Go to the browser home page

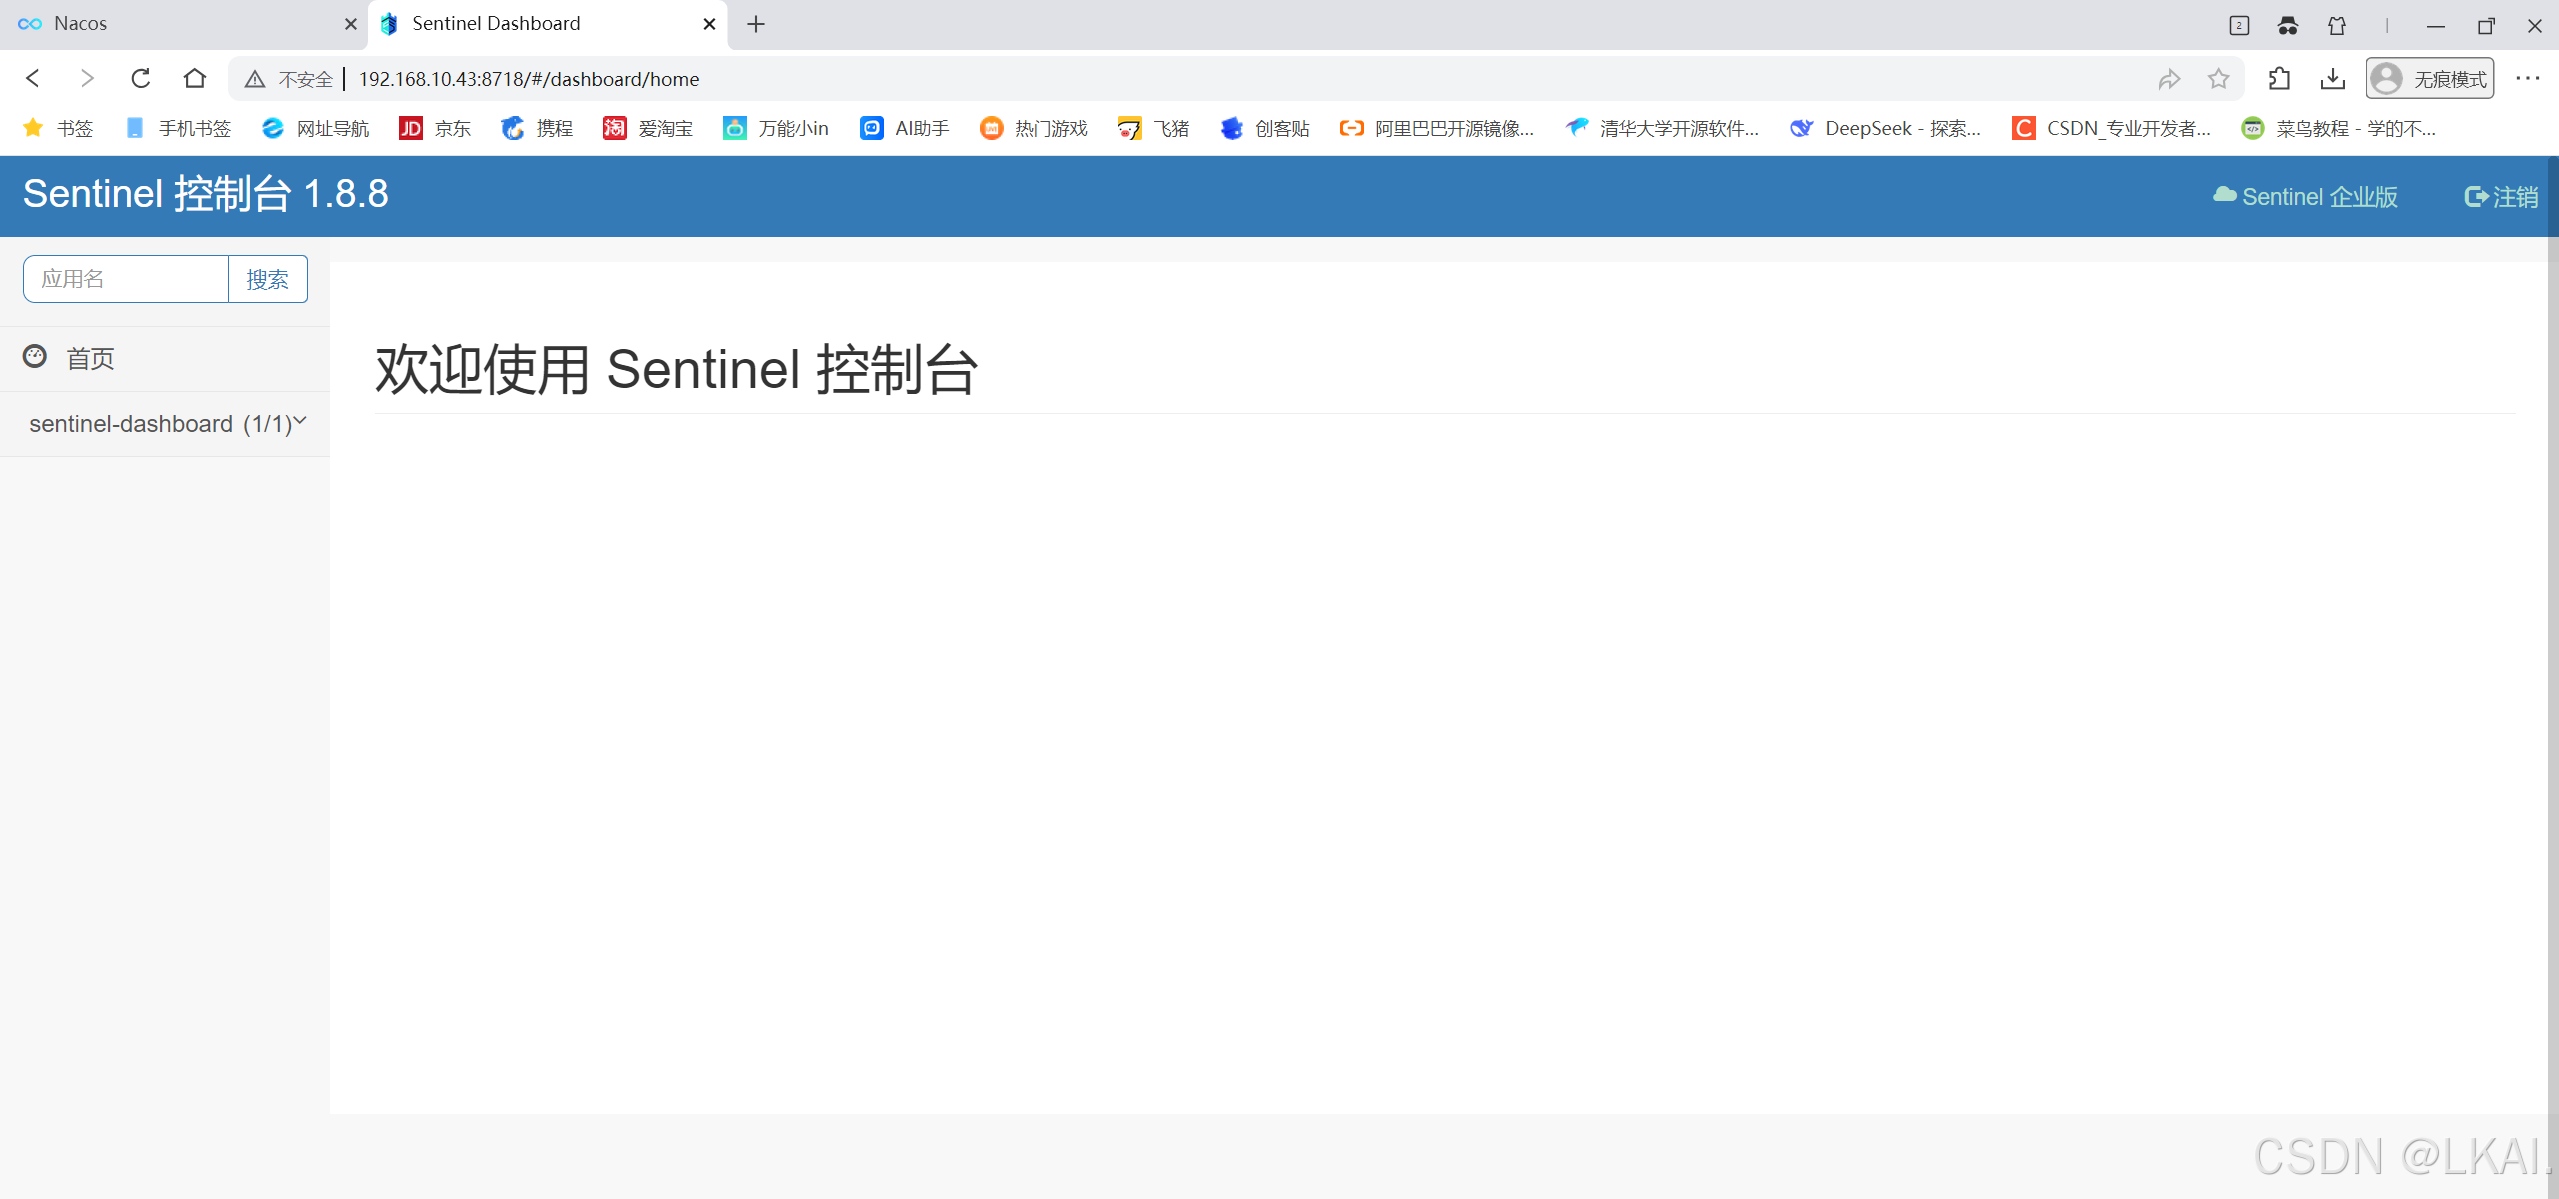[195, 78]
